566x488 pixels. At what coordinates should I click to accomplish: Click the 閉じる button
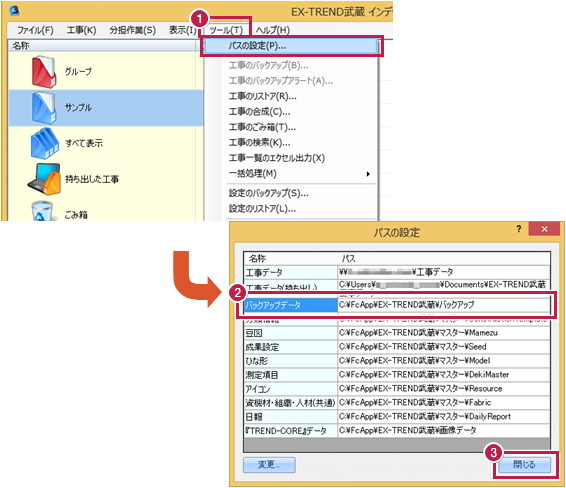point(524,465)
